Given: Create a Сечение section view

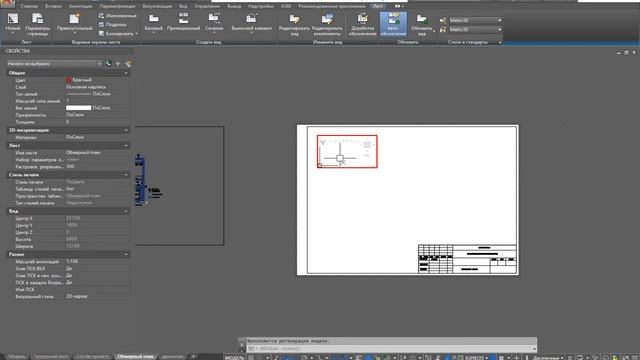Looking at the screenshot, I should click(214, 23).
